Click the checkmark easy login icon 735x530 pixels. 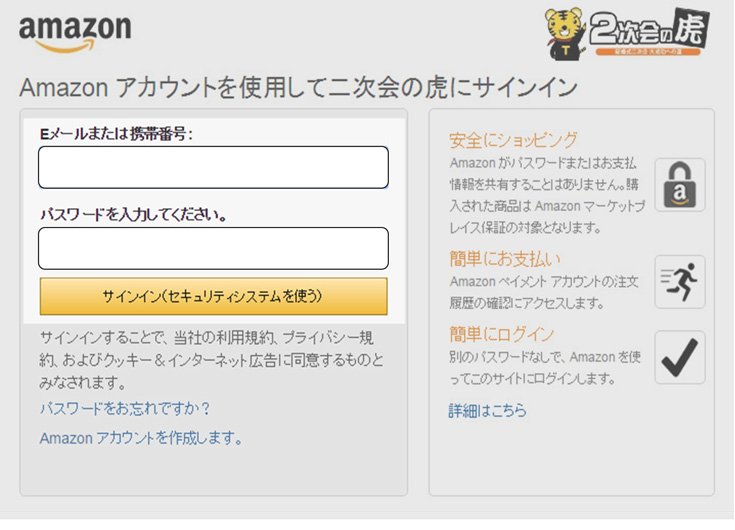[680, 358]
